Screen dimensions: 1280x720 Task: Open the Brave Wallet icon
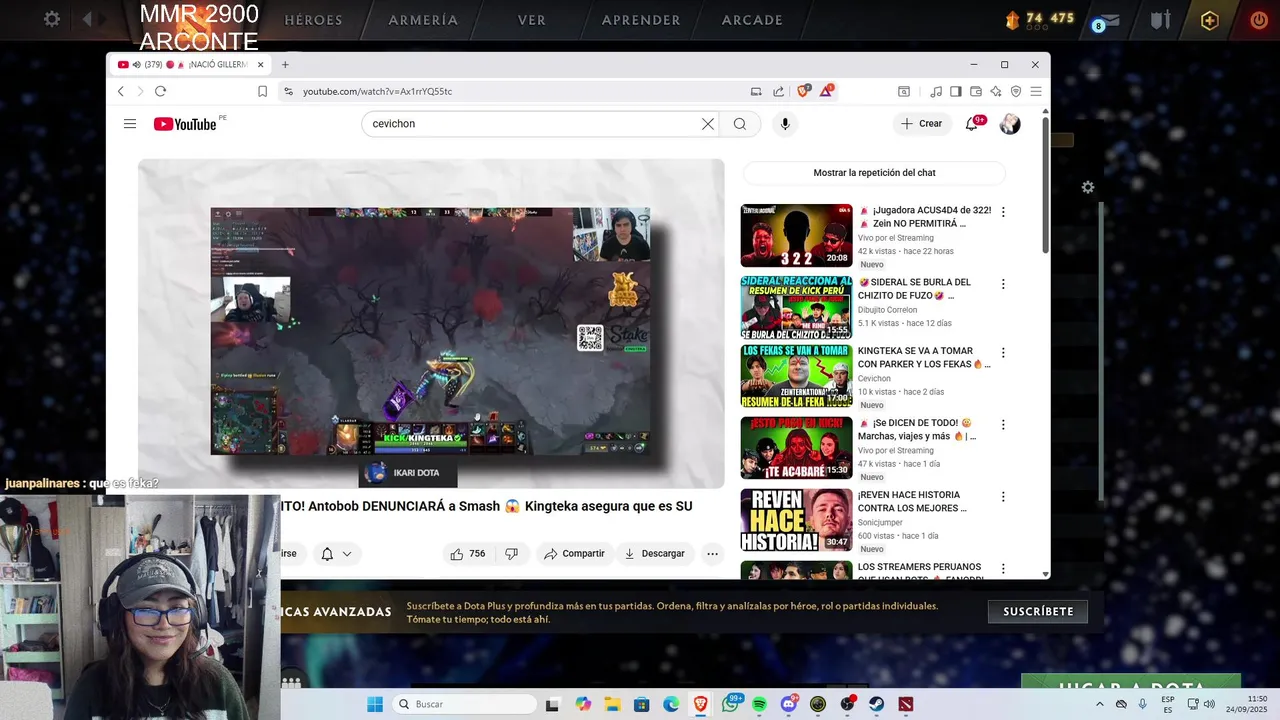(x=976, y=91)
